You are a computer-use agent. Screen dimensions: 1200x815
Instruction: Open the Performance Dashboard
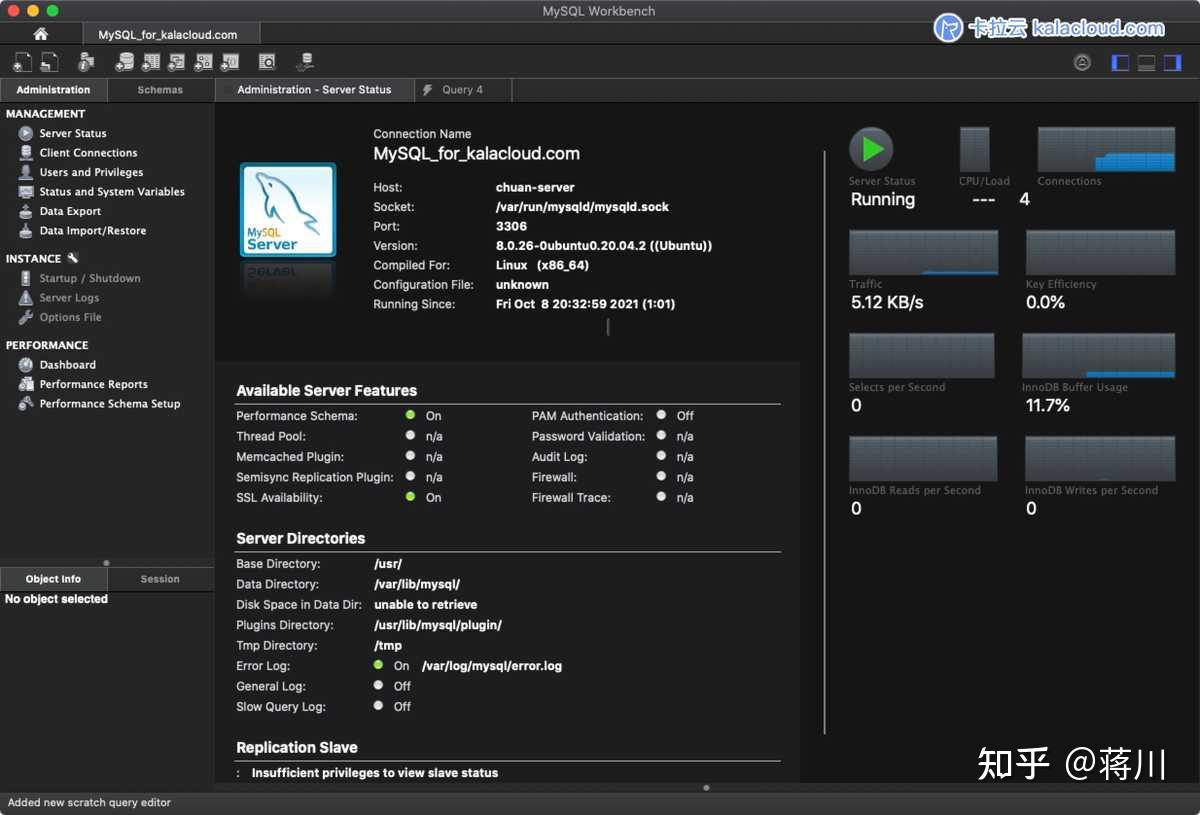tap(67, 364)
